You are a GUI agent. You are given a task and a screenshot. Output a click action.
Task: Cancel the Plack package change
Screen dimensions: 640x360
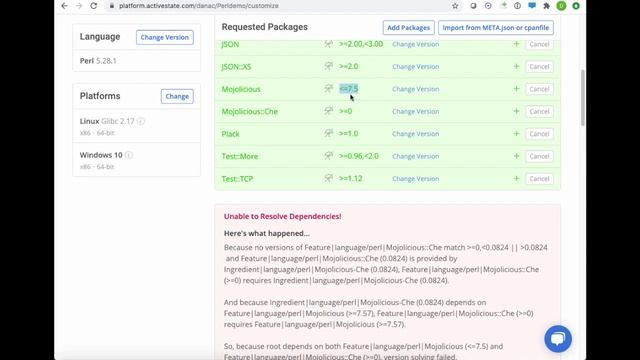click(539, 134)
